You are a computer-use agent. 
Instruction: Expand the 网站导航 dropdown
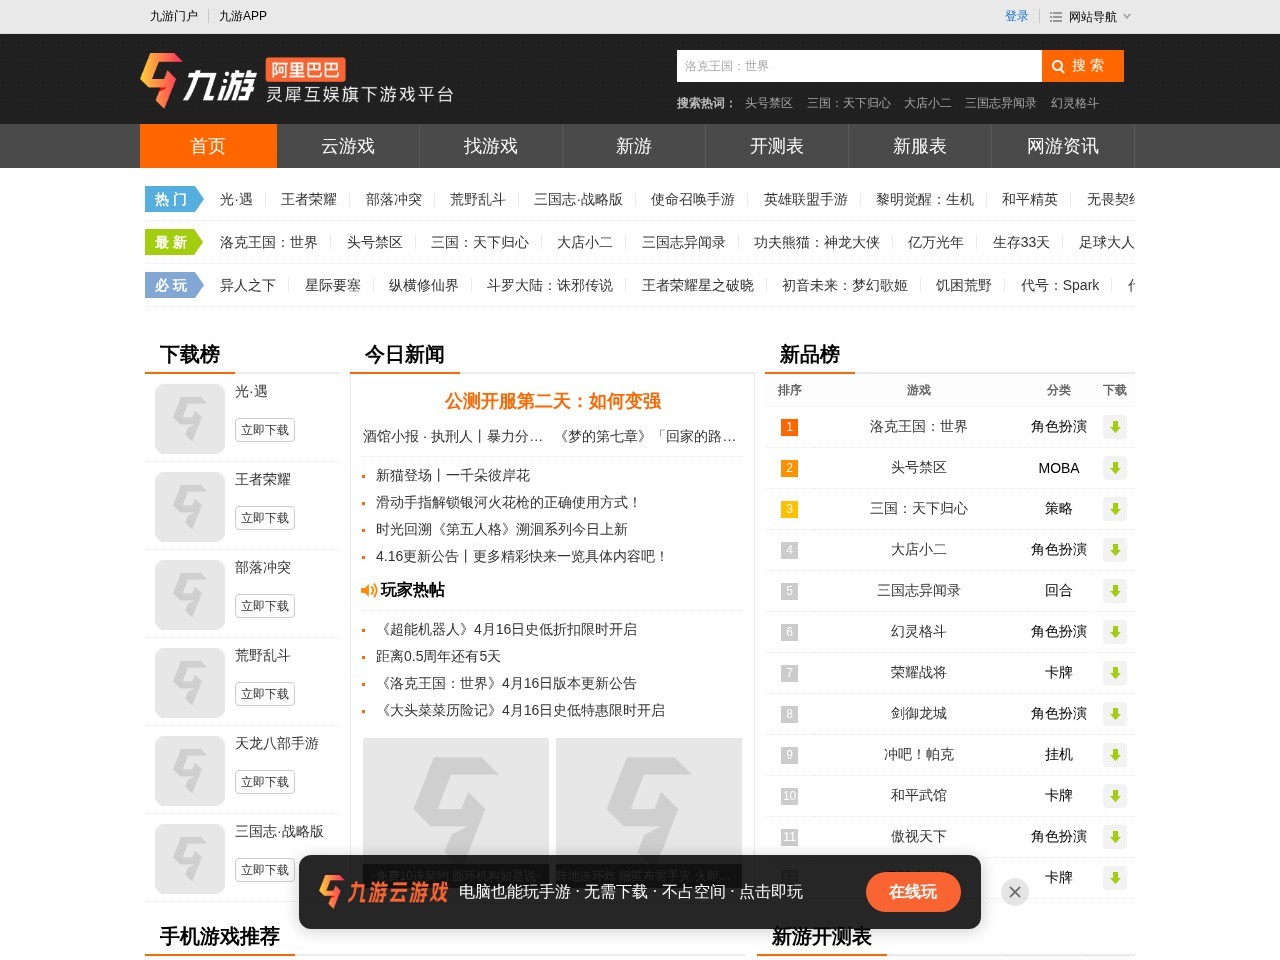(1096, 16)
